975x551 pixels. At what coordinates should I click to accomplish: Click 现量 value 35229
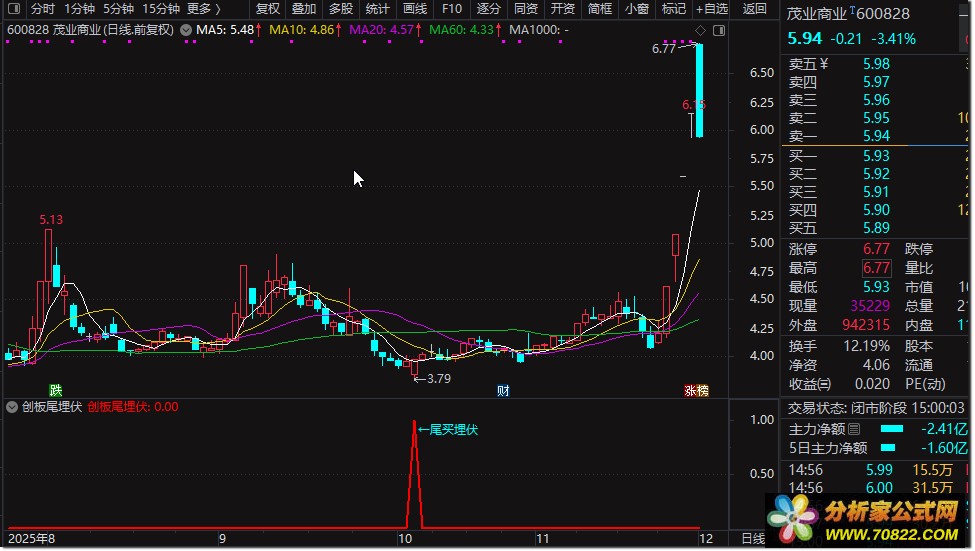point(870,306)
